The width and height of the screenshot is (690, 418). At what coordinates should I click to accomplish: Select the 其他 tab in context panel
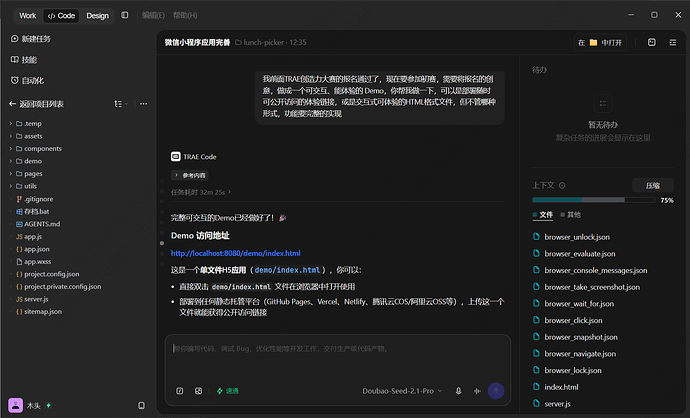point(570,215)
